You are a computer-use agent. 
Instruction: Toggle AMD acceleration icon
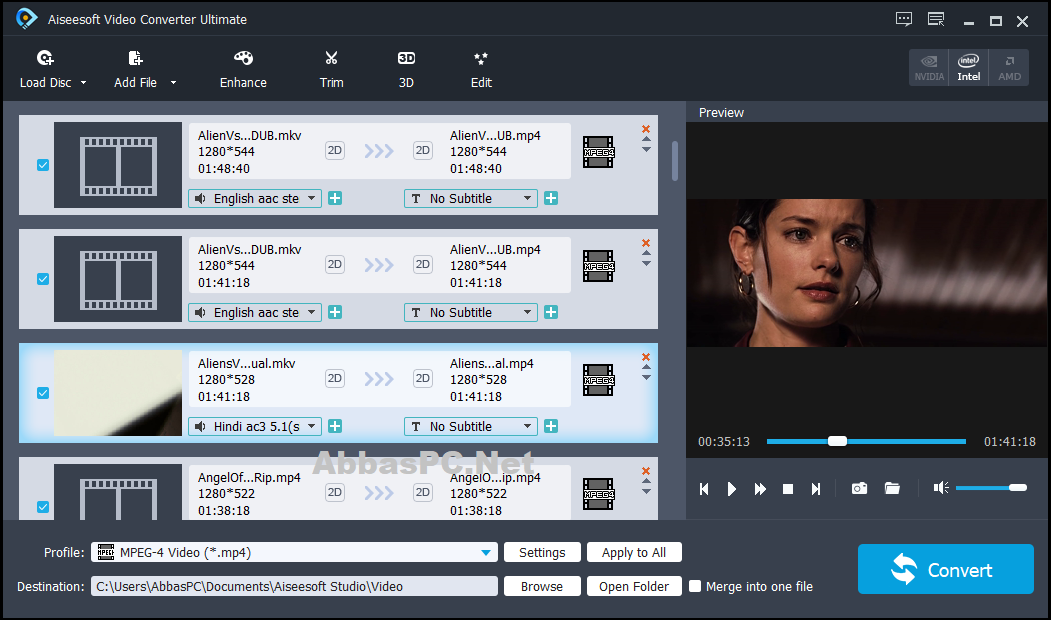coord(1009,68)
